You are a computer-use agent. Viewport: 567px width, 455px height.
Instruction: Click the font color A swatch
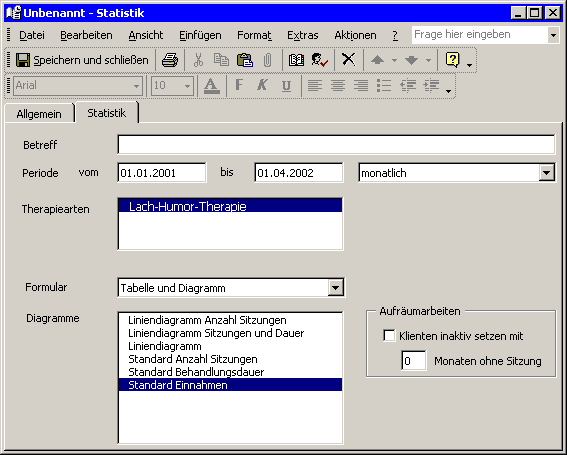(x=212, y=86)
